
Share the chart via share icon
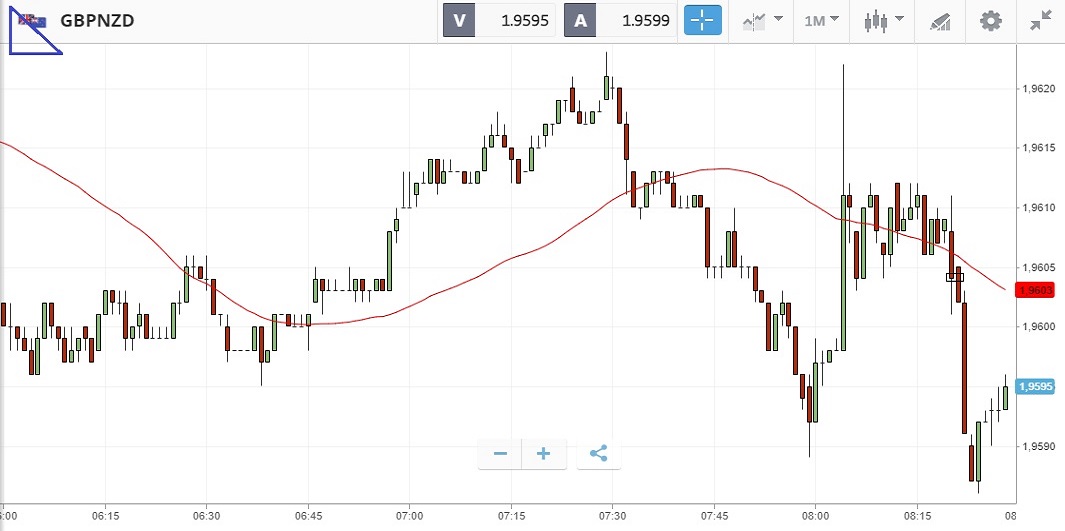598,454
